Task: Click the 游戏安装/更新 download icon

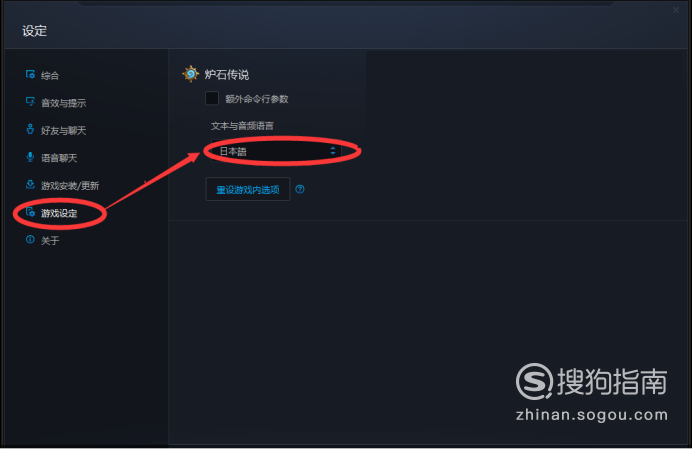Action: (30, 185)
